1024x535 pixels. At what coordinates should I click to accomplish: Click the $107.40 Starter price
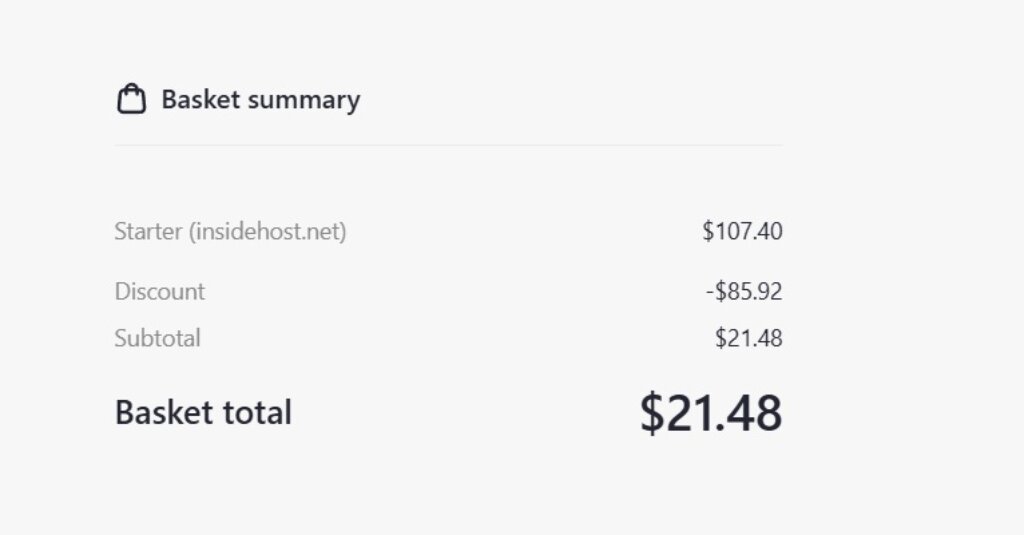[x=742, y=232]
